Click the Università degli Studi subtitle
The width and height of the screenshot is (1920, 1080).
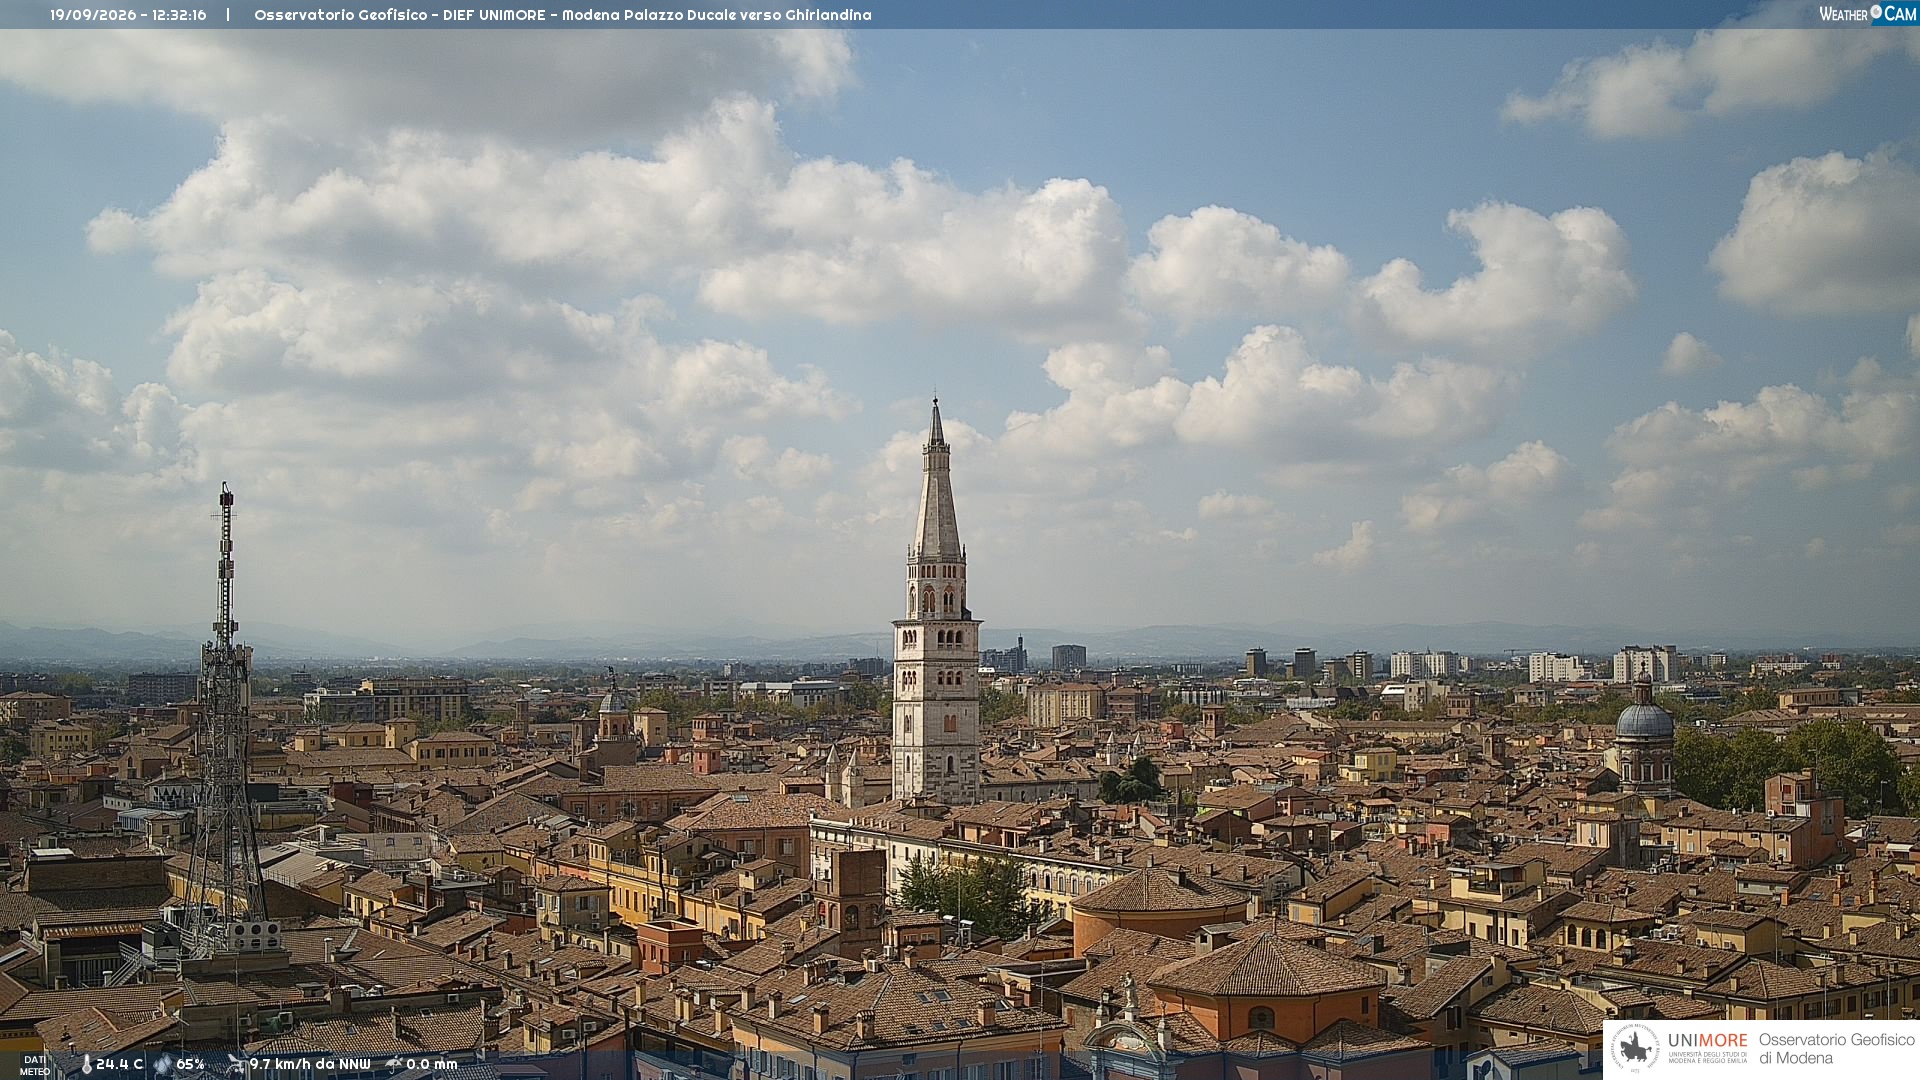(1707, 1057)
